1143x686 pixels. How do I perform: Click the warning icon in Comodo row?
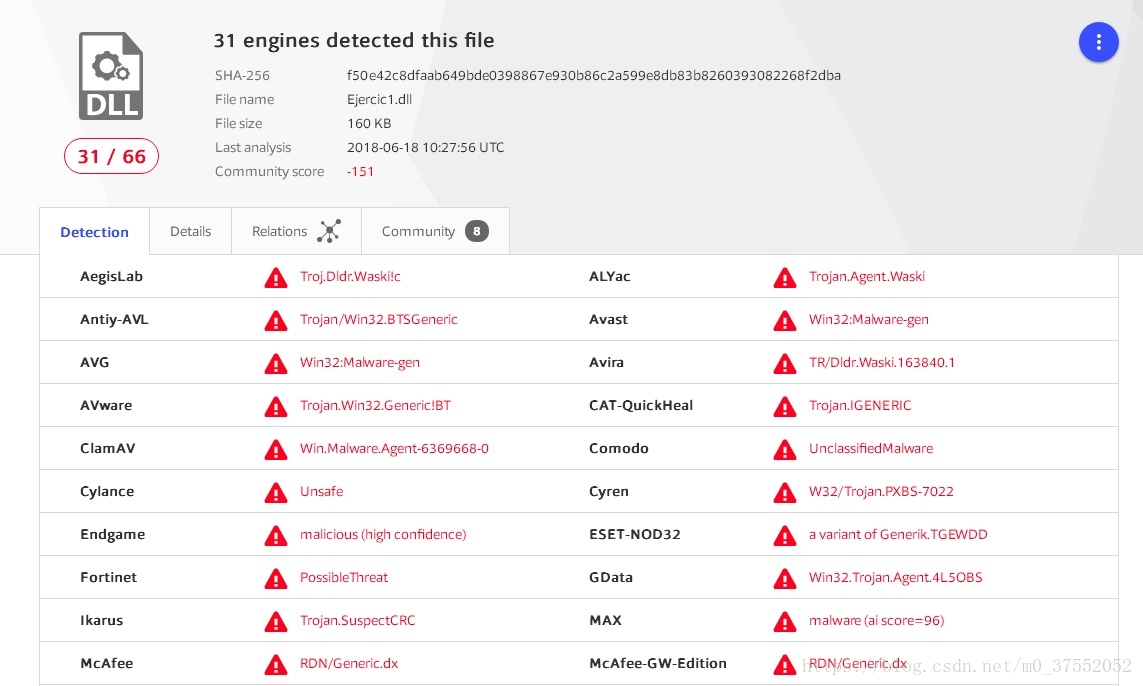(784, 450)
